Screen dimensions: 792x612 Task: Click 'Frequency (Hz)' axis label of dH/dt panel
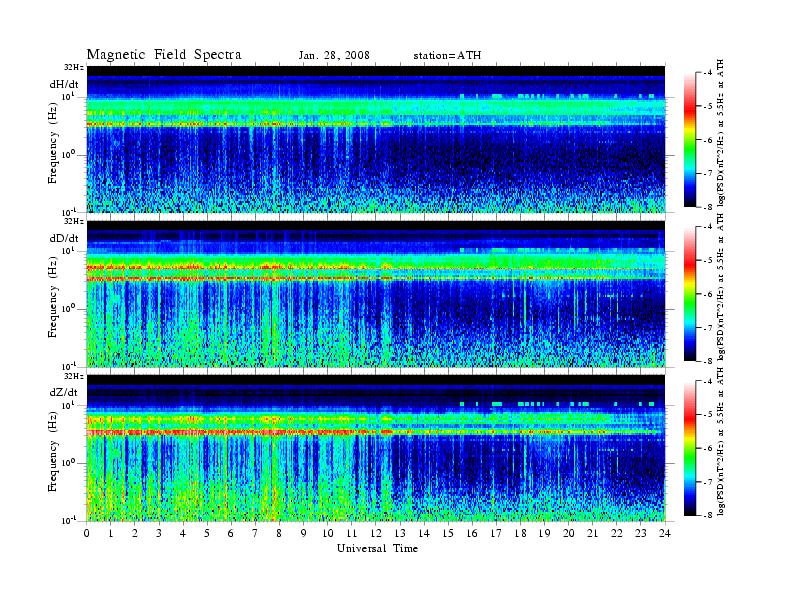click(x=53, y=145)
